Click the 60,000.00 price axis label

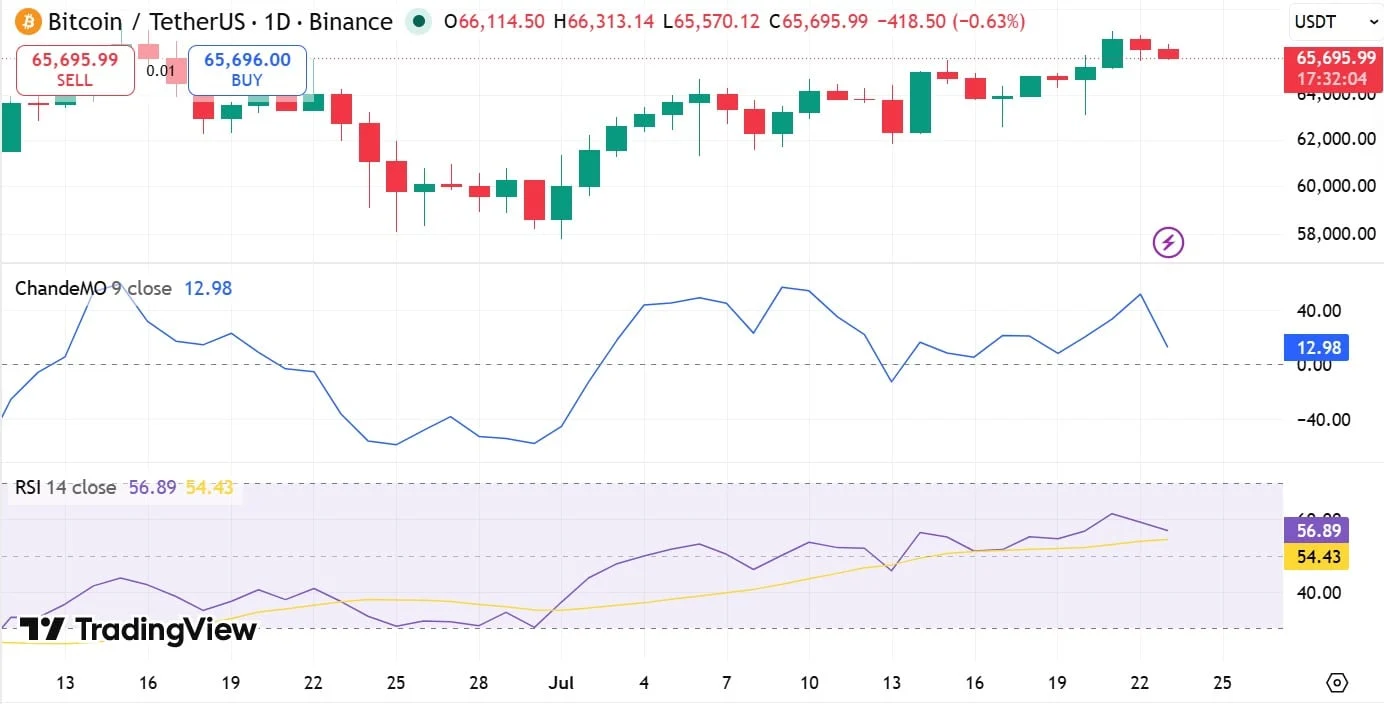click(1336, 186)
